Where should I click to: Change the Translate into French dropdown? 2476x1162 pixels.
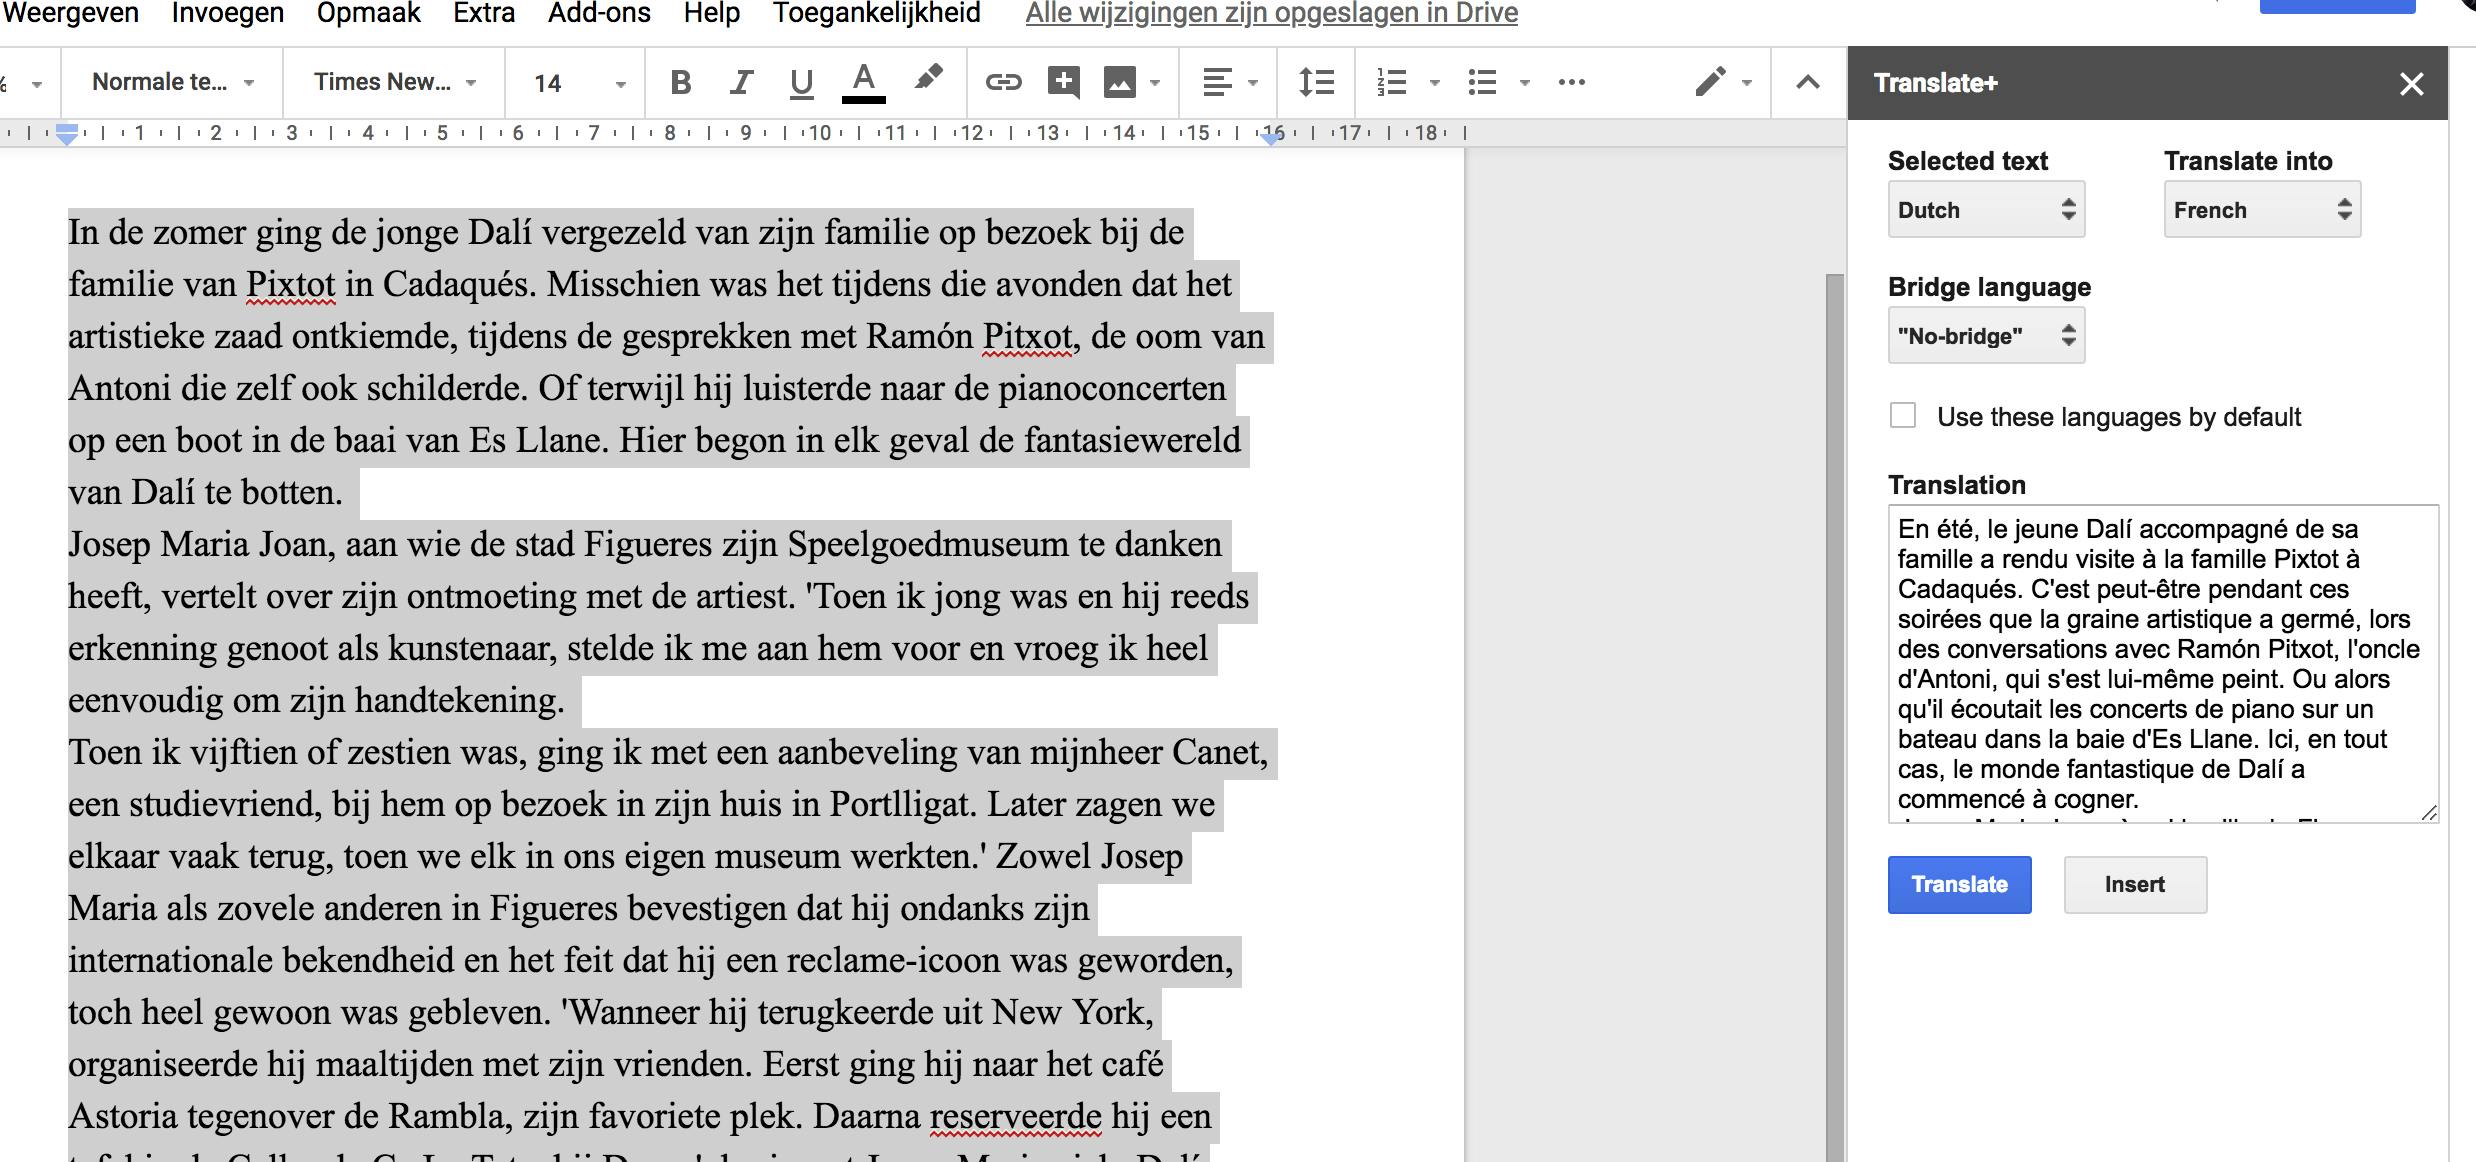(2261, 210)
